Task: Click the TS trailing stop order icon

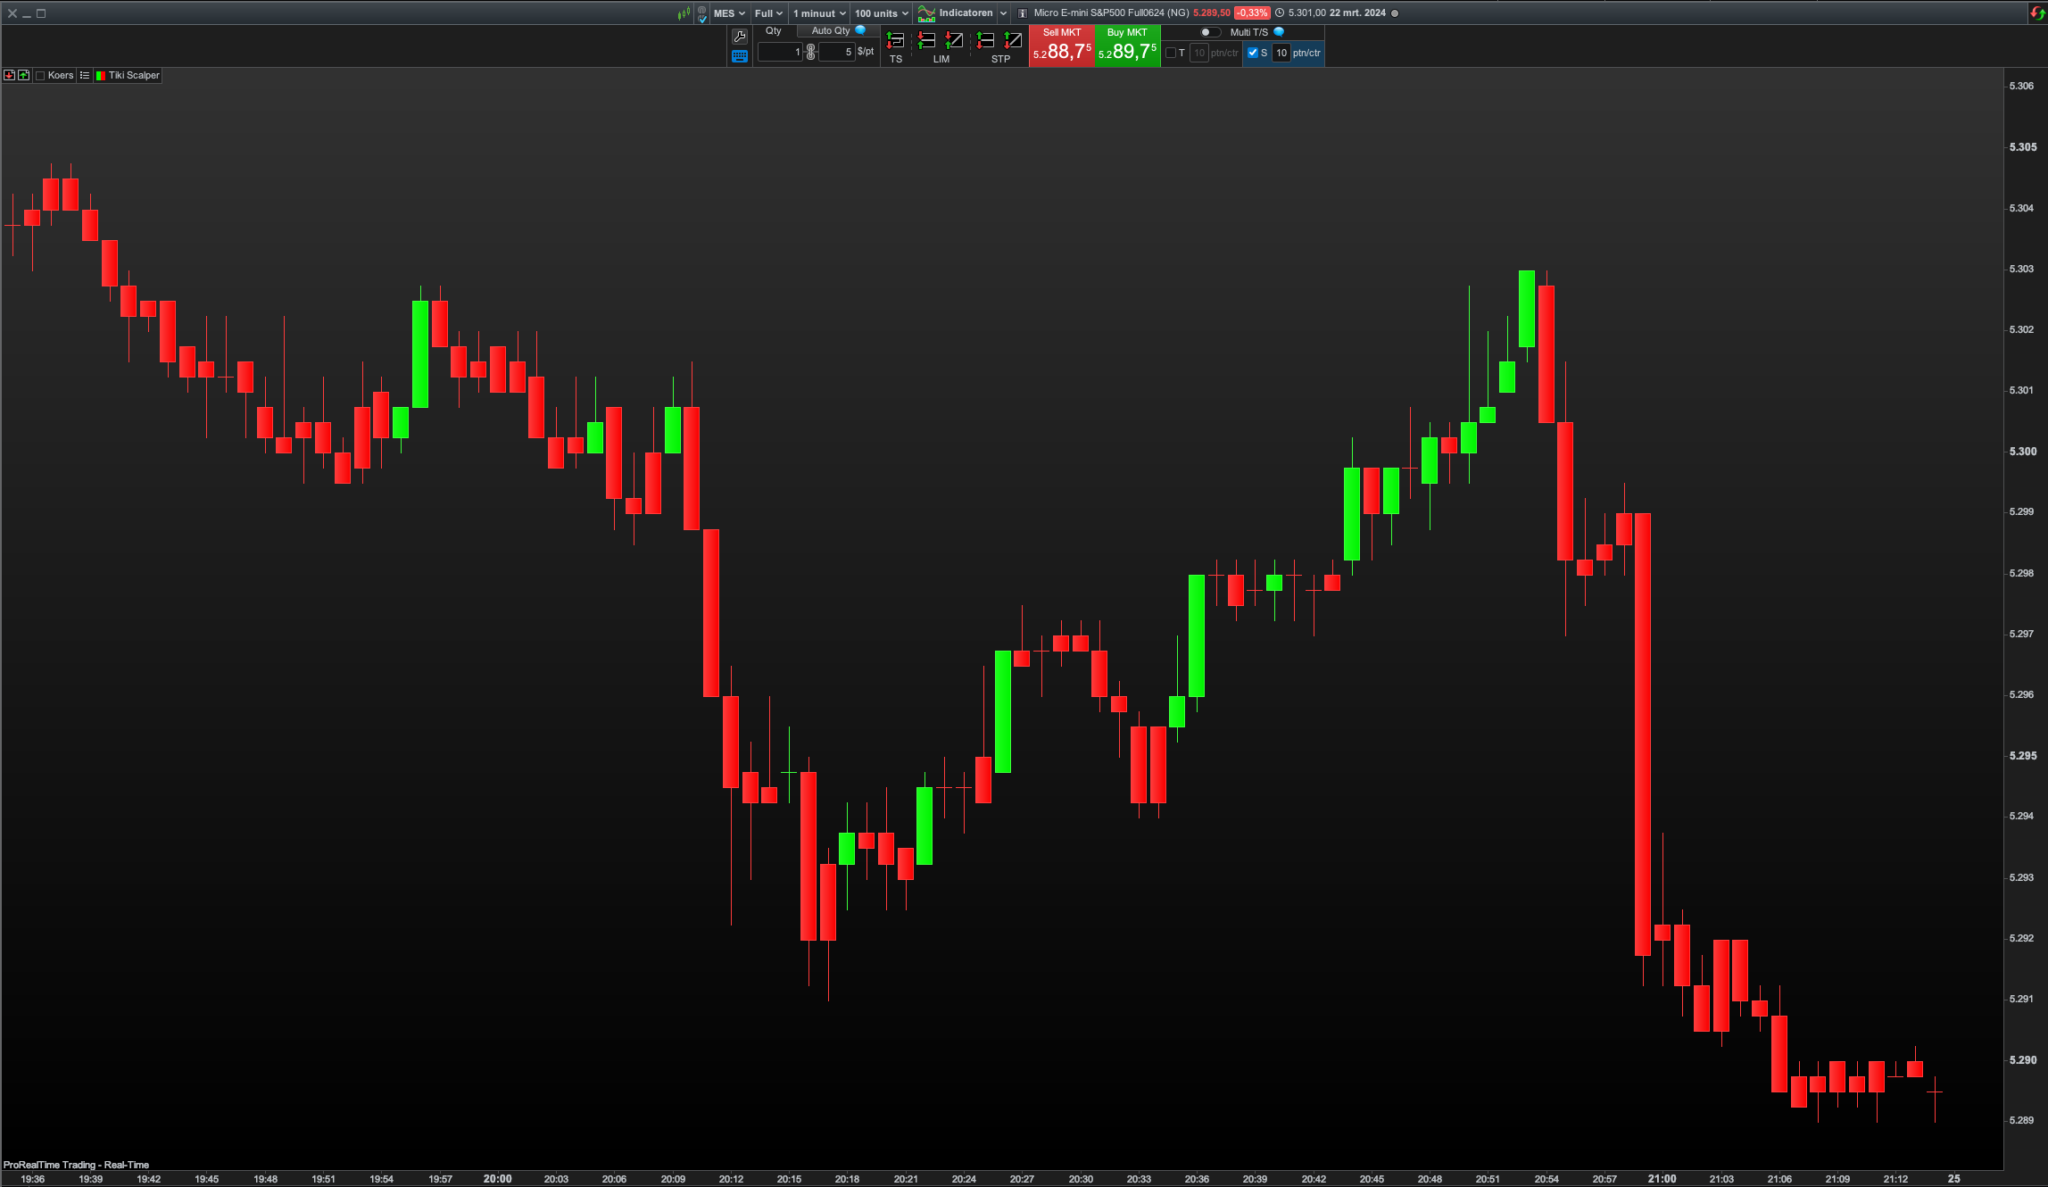Action: [895, 41]
